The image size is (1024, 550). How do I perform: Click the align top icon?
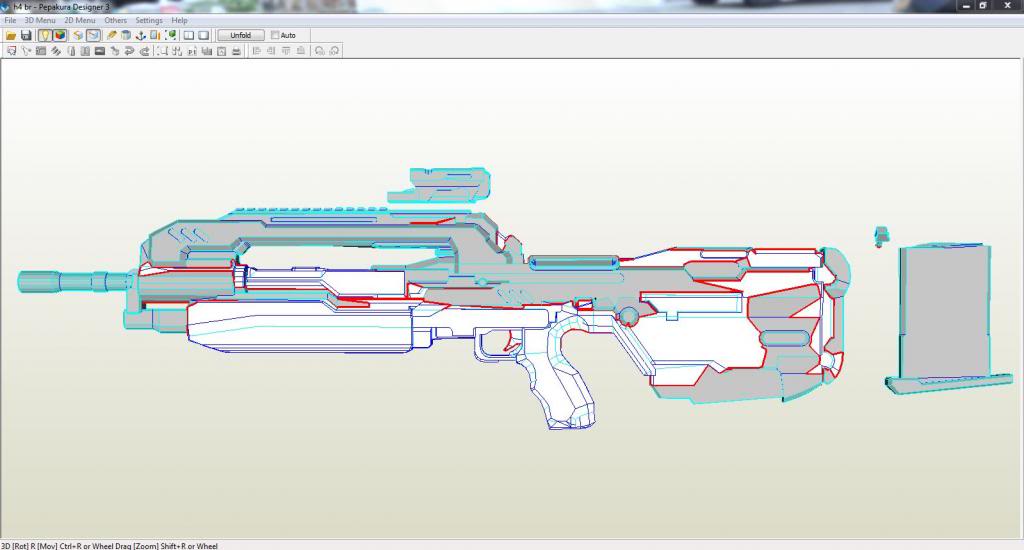(x=285, y=51)
